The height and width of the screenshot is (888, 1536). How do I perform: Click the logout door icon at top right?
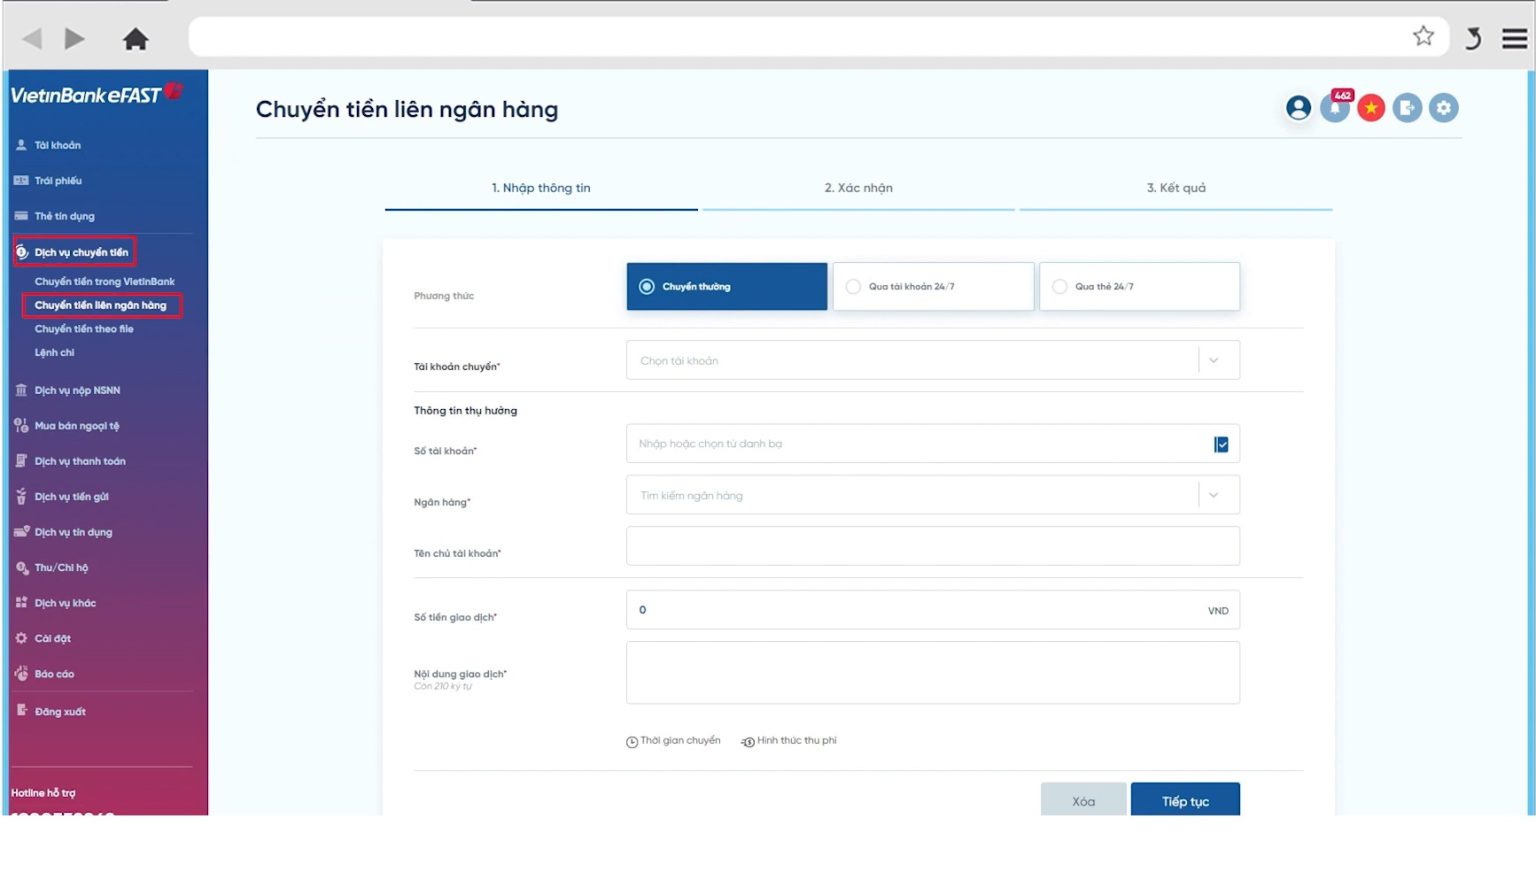[x=1407, y=107]
